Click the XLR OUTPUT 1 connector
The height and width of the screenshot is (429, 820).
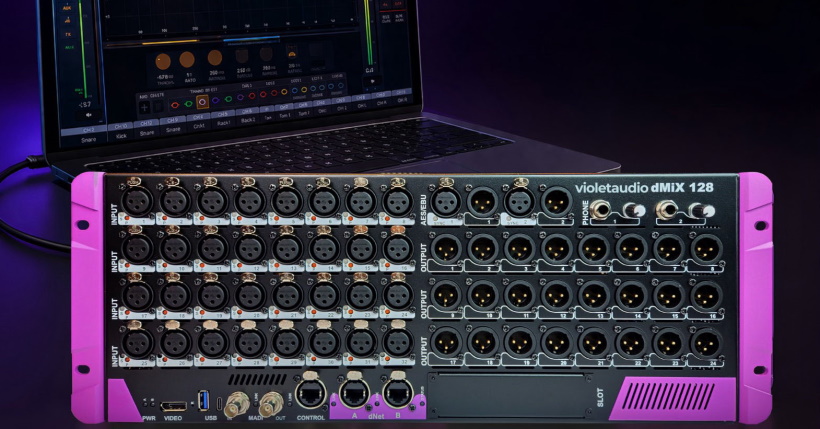point(446,249)
